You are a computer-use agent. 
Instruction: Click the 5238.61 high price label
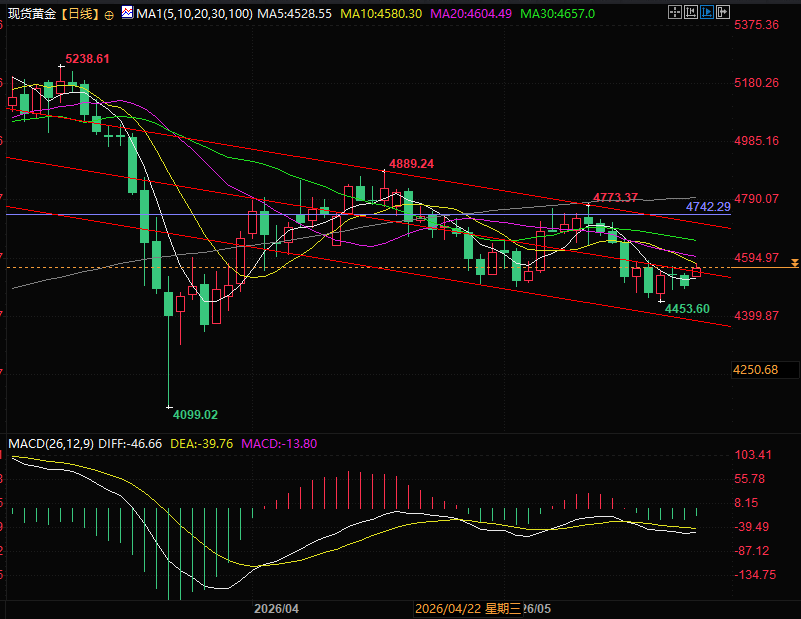87,59
